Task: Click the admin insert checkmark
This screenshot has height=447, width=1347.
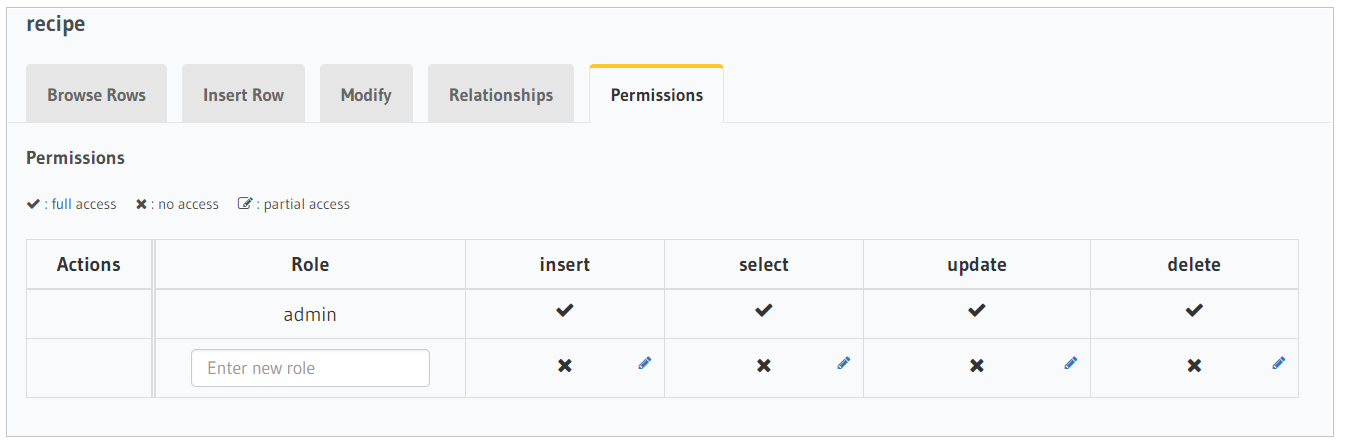Action: click(565, 311)
